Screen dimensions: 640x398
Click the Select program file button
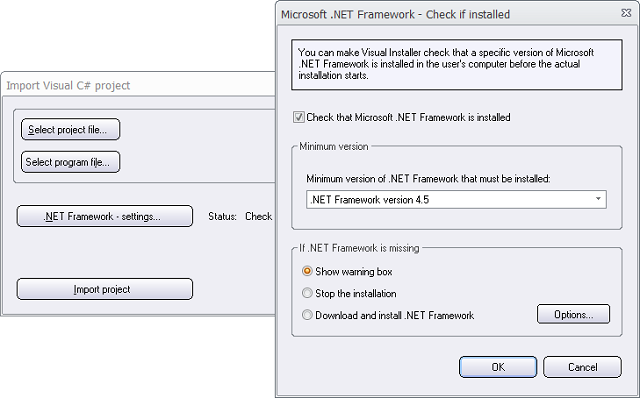tap(70, 162)
